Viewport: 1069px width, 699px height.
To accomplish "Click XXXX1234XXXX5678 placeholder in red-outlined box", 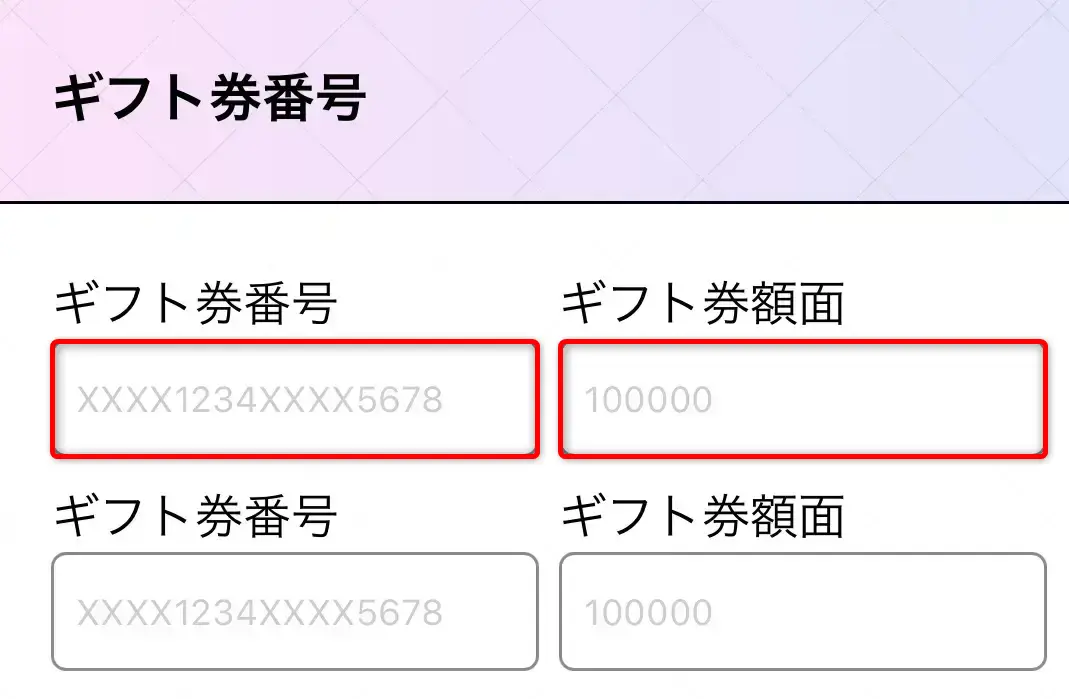I will pyautogui.click(x=260, y=401).
